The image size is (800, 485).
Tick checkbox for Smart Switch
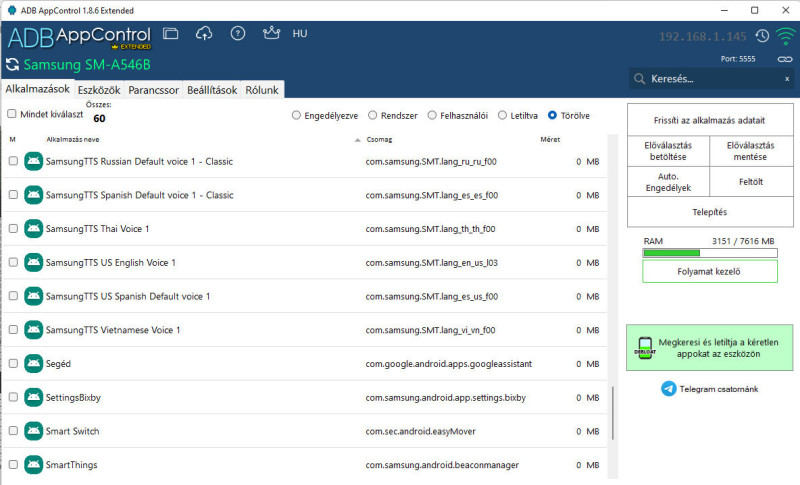click(x=13, y=430)
